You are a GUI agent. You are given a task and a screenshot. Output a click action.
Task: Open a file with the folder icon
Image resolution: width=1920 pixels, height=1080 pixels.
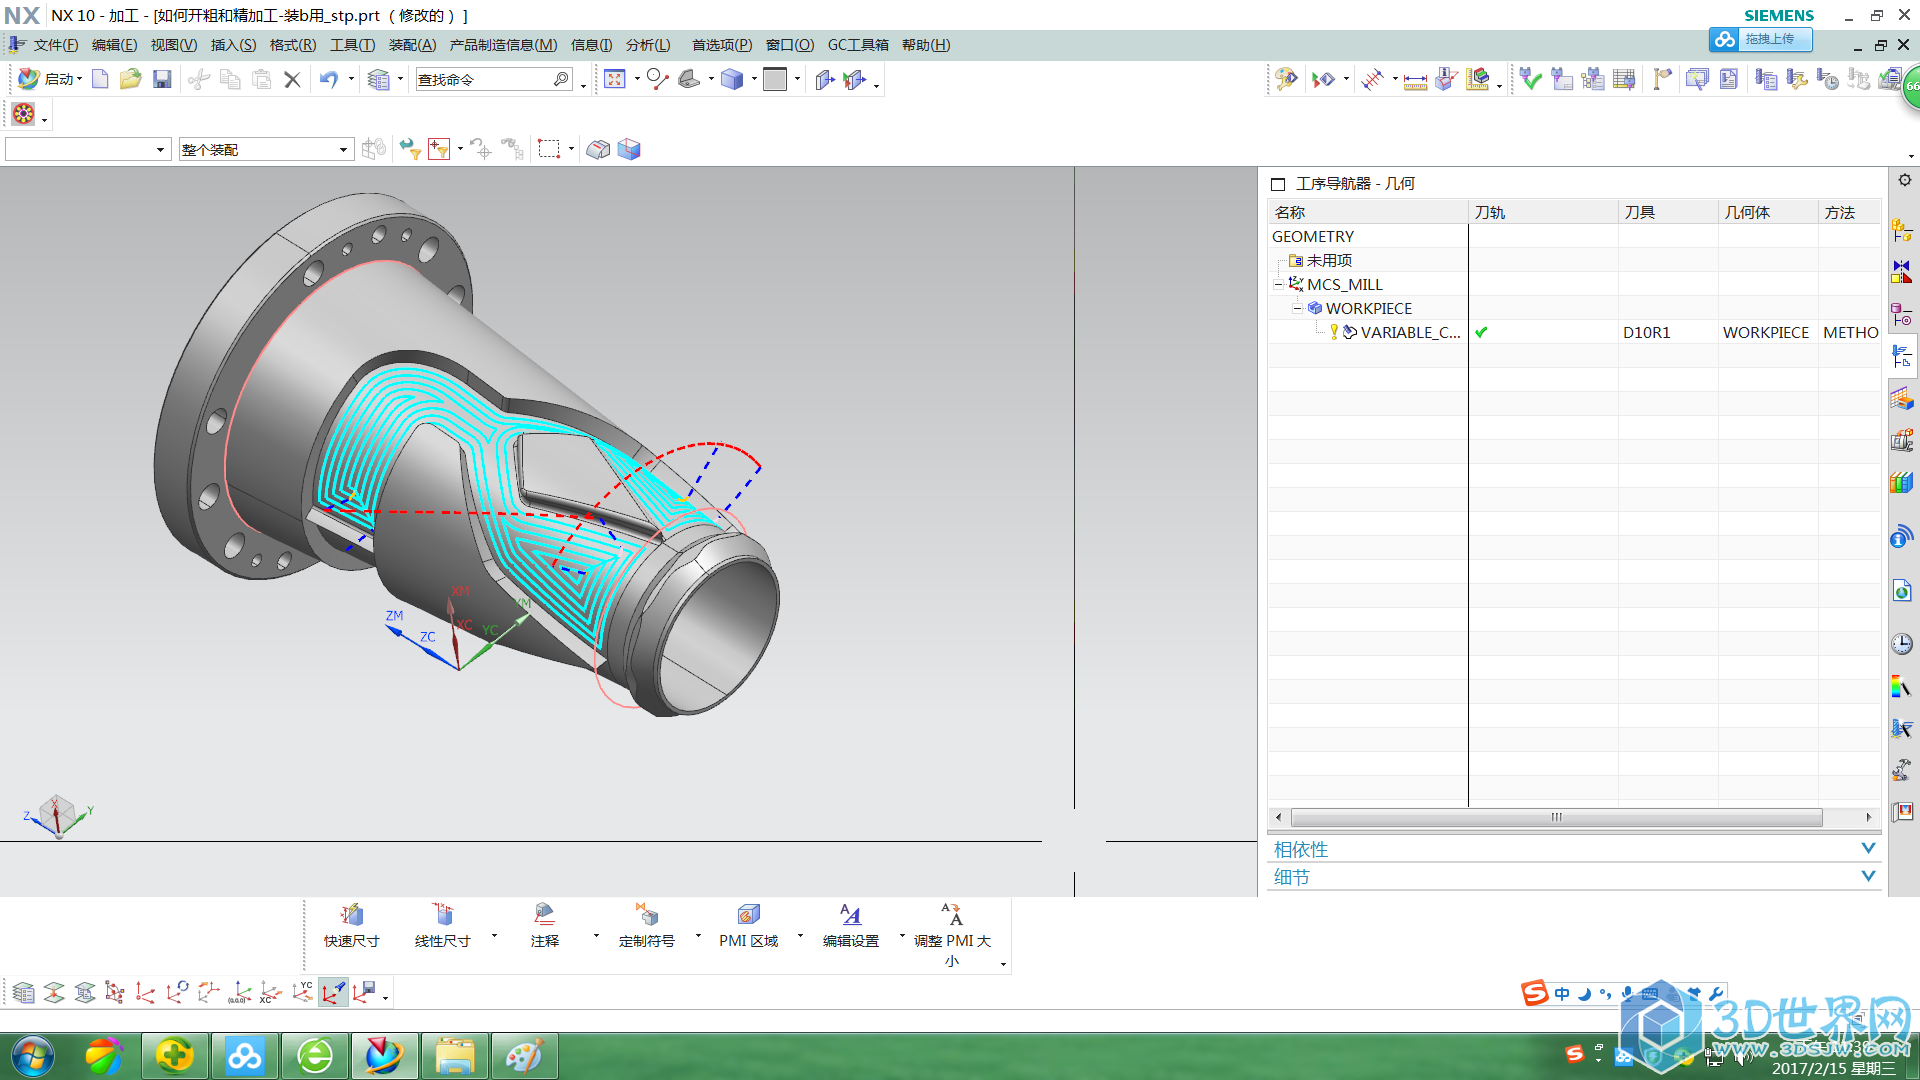coord(130,80)
